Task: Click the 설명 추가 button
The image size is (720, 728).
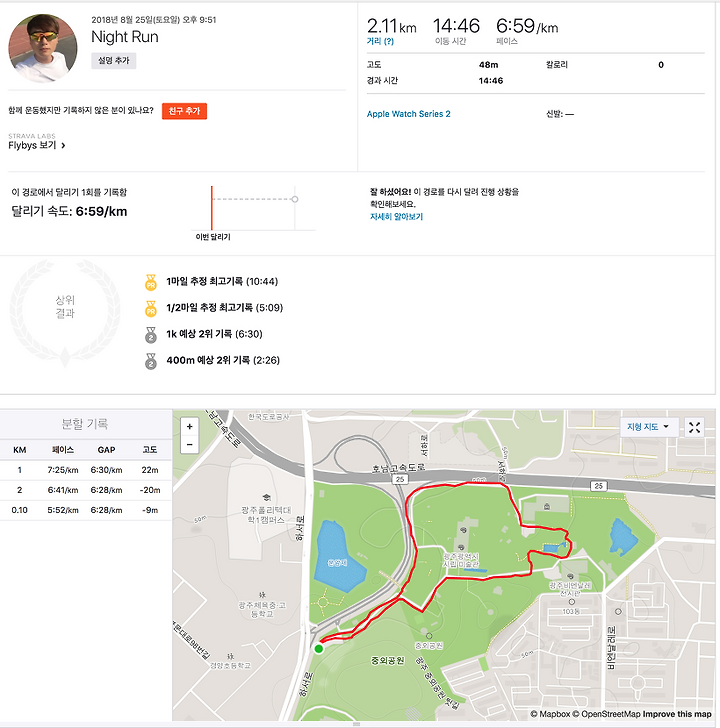Action: click(114, 61)
